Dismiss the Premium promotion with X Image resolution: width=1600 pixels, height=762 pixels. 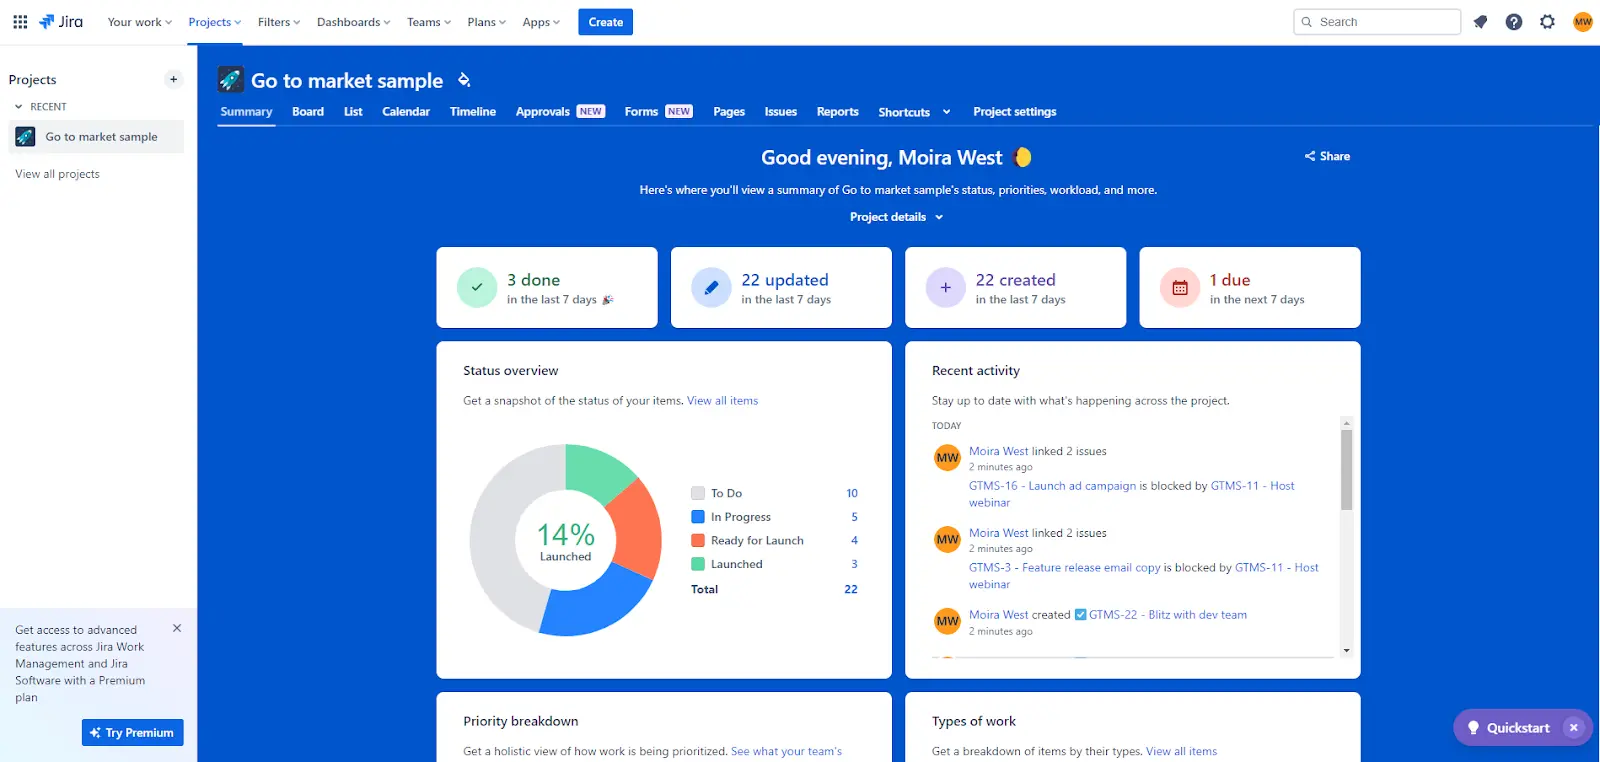[177, 628]
